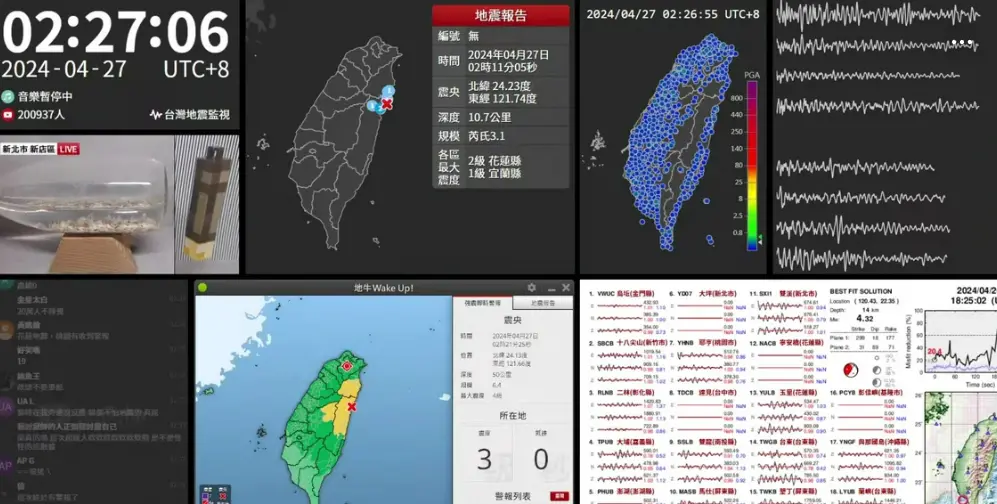Click 警報列表 heading
Image resolution: width=997 pixels, height=504 pixels.
coord(512,496)
